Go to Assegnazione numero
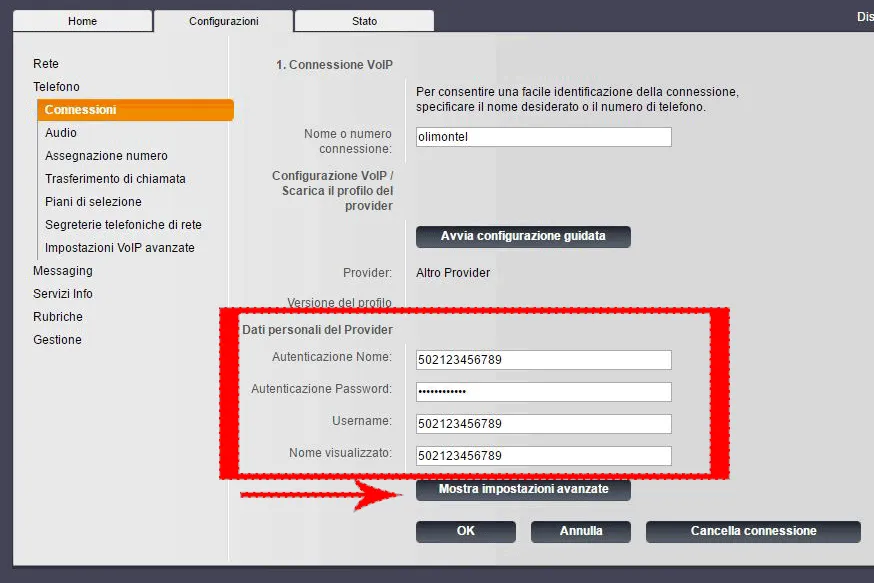The height and width of the screenshot is (583, 874). 106,156
